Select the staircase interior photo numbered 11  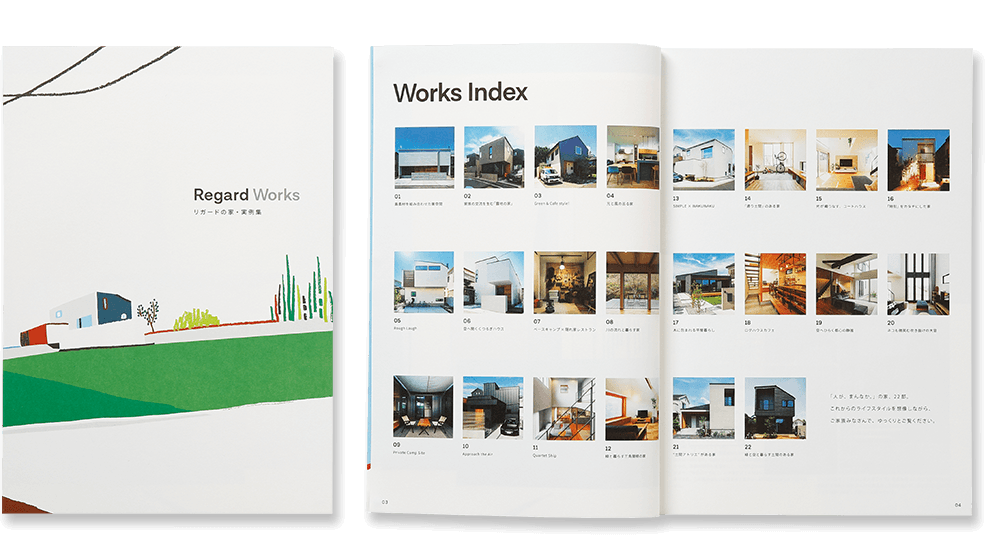(x=564, y=408)
